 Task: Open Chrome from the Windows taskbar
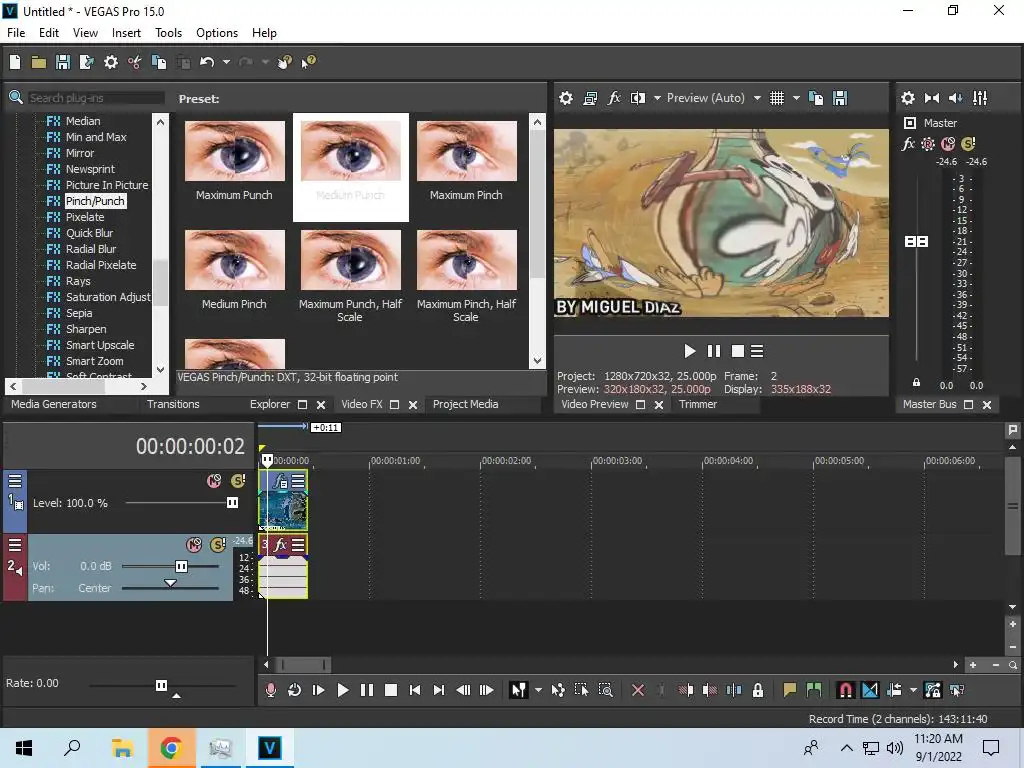pyautogui.click(x=171, y=748)
